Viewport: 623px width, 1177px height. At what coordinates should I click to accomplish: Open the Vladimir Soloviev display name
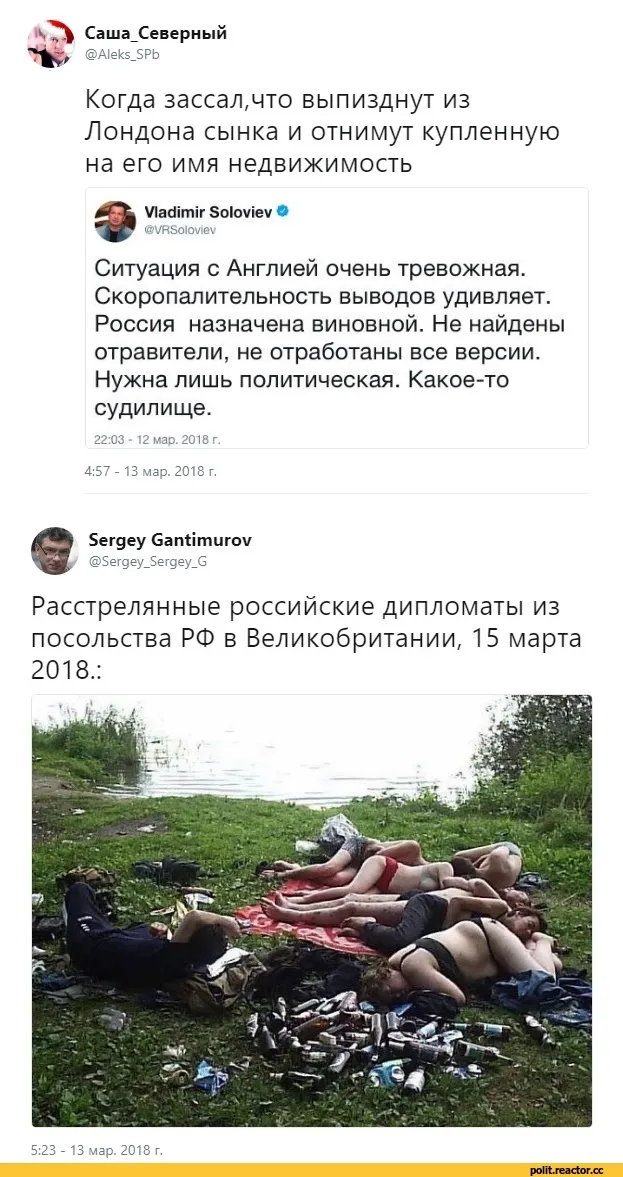click(x=209, y=212)
